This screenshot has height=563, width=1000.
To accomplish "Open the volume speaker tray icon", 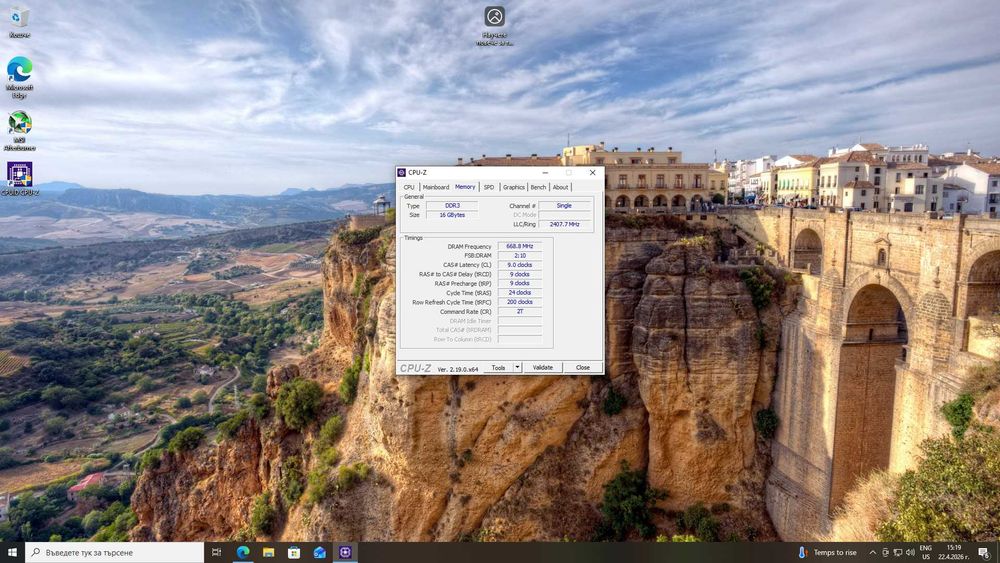I will click(910, 552).
